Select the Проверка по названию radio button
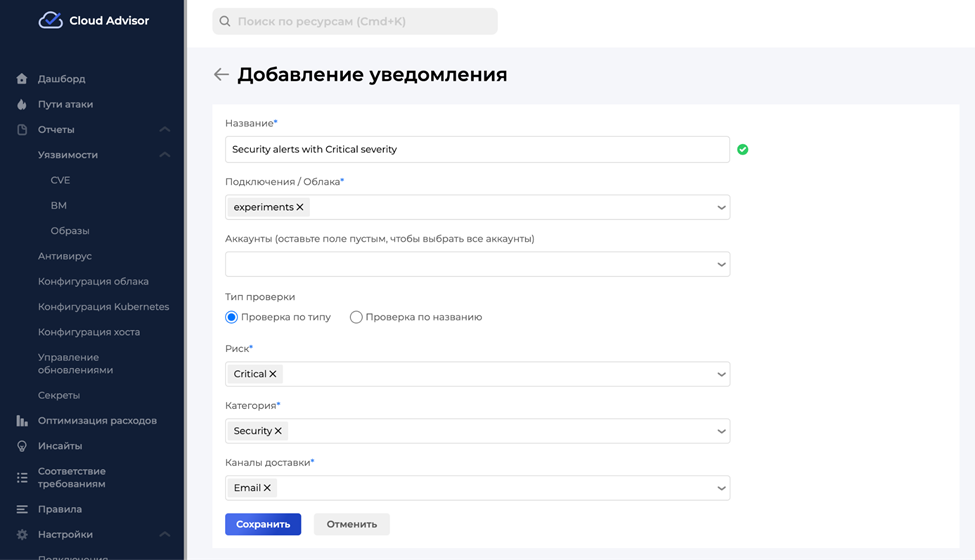 click(356, 317)
